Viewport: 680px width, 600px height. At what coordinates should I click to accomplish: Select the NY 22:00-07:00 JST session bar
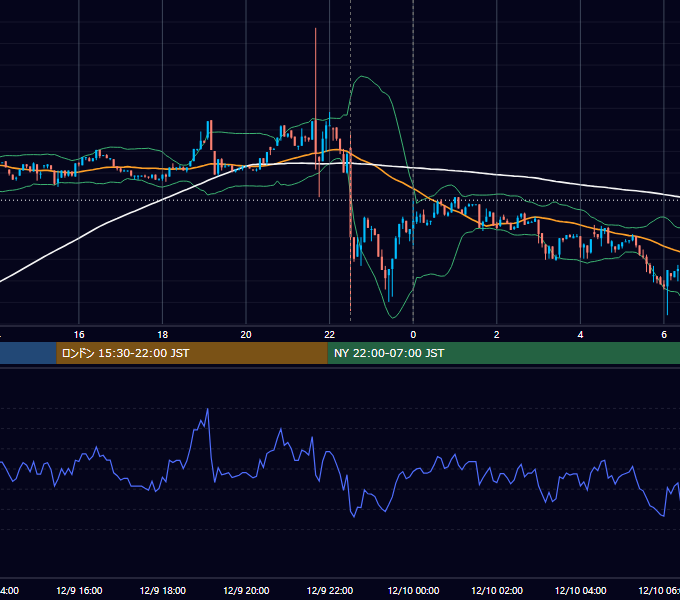503,353
